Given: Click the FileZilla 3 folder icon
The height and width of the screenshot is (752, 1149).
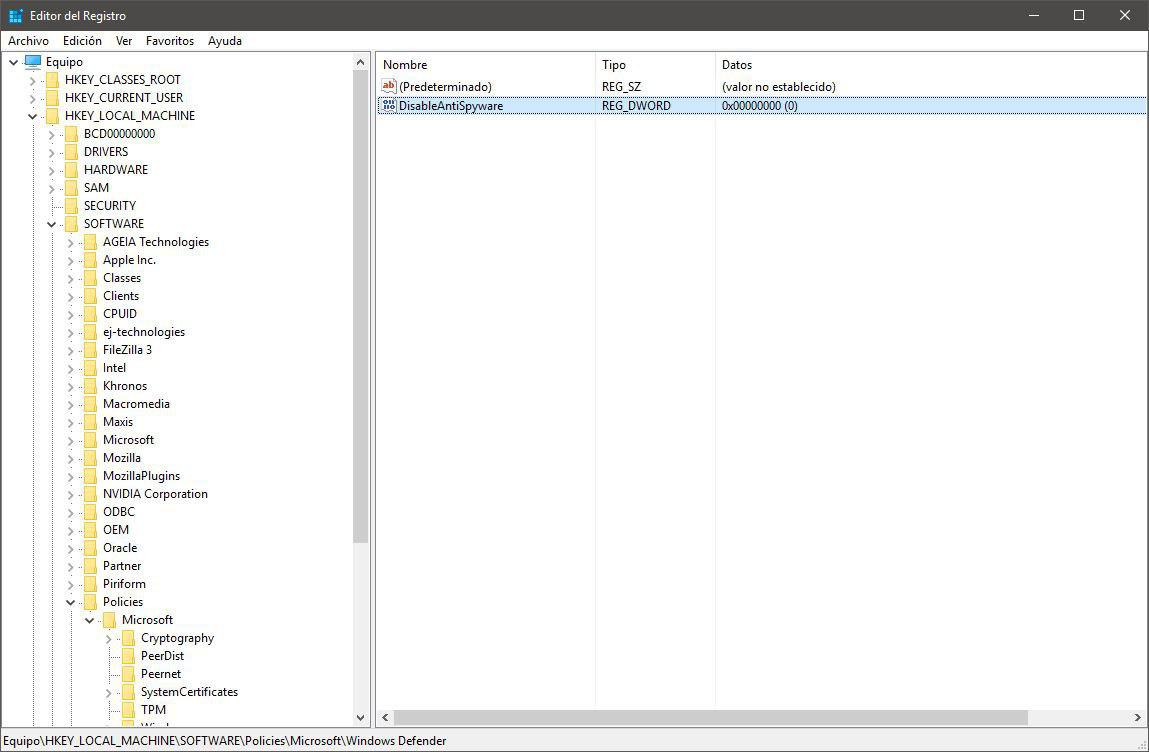Looking at the screenshot, I should [91, 350].
